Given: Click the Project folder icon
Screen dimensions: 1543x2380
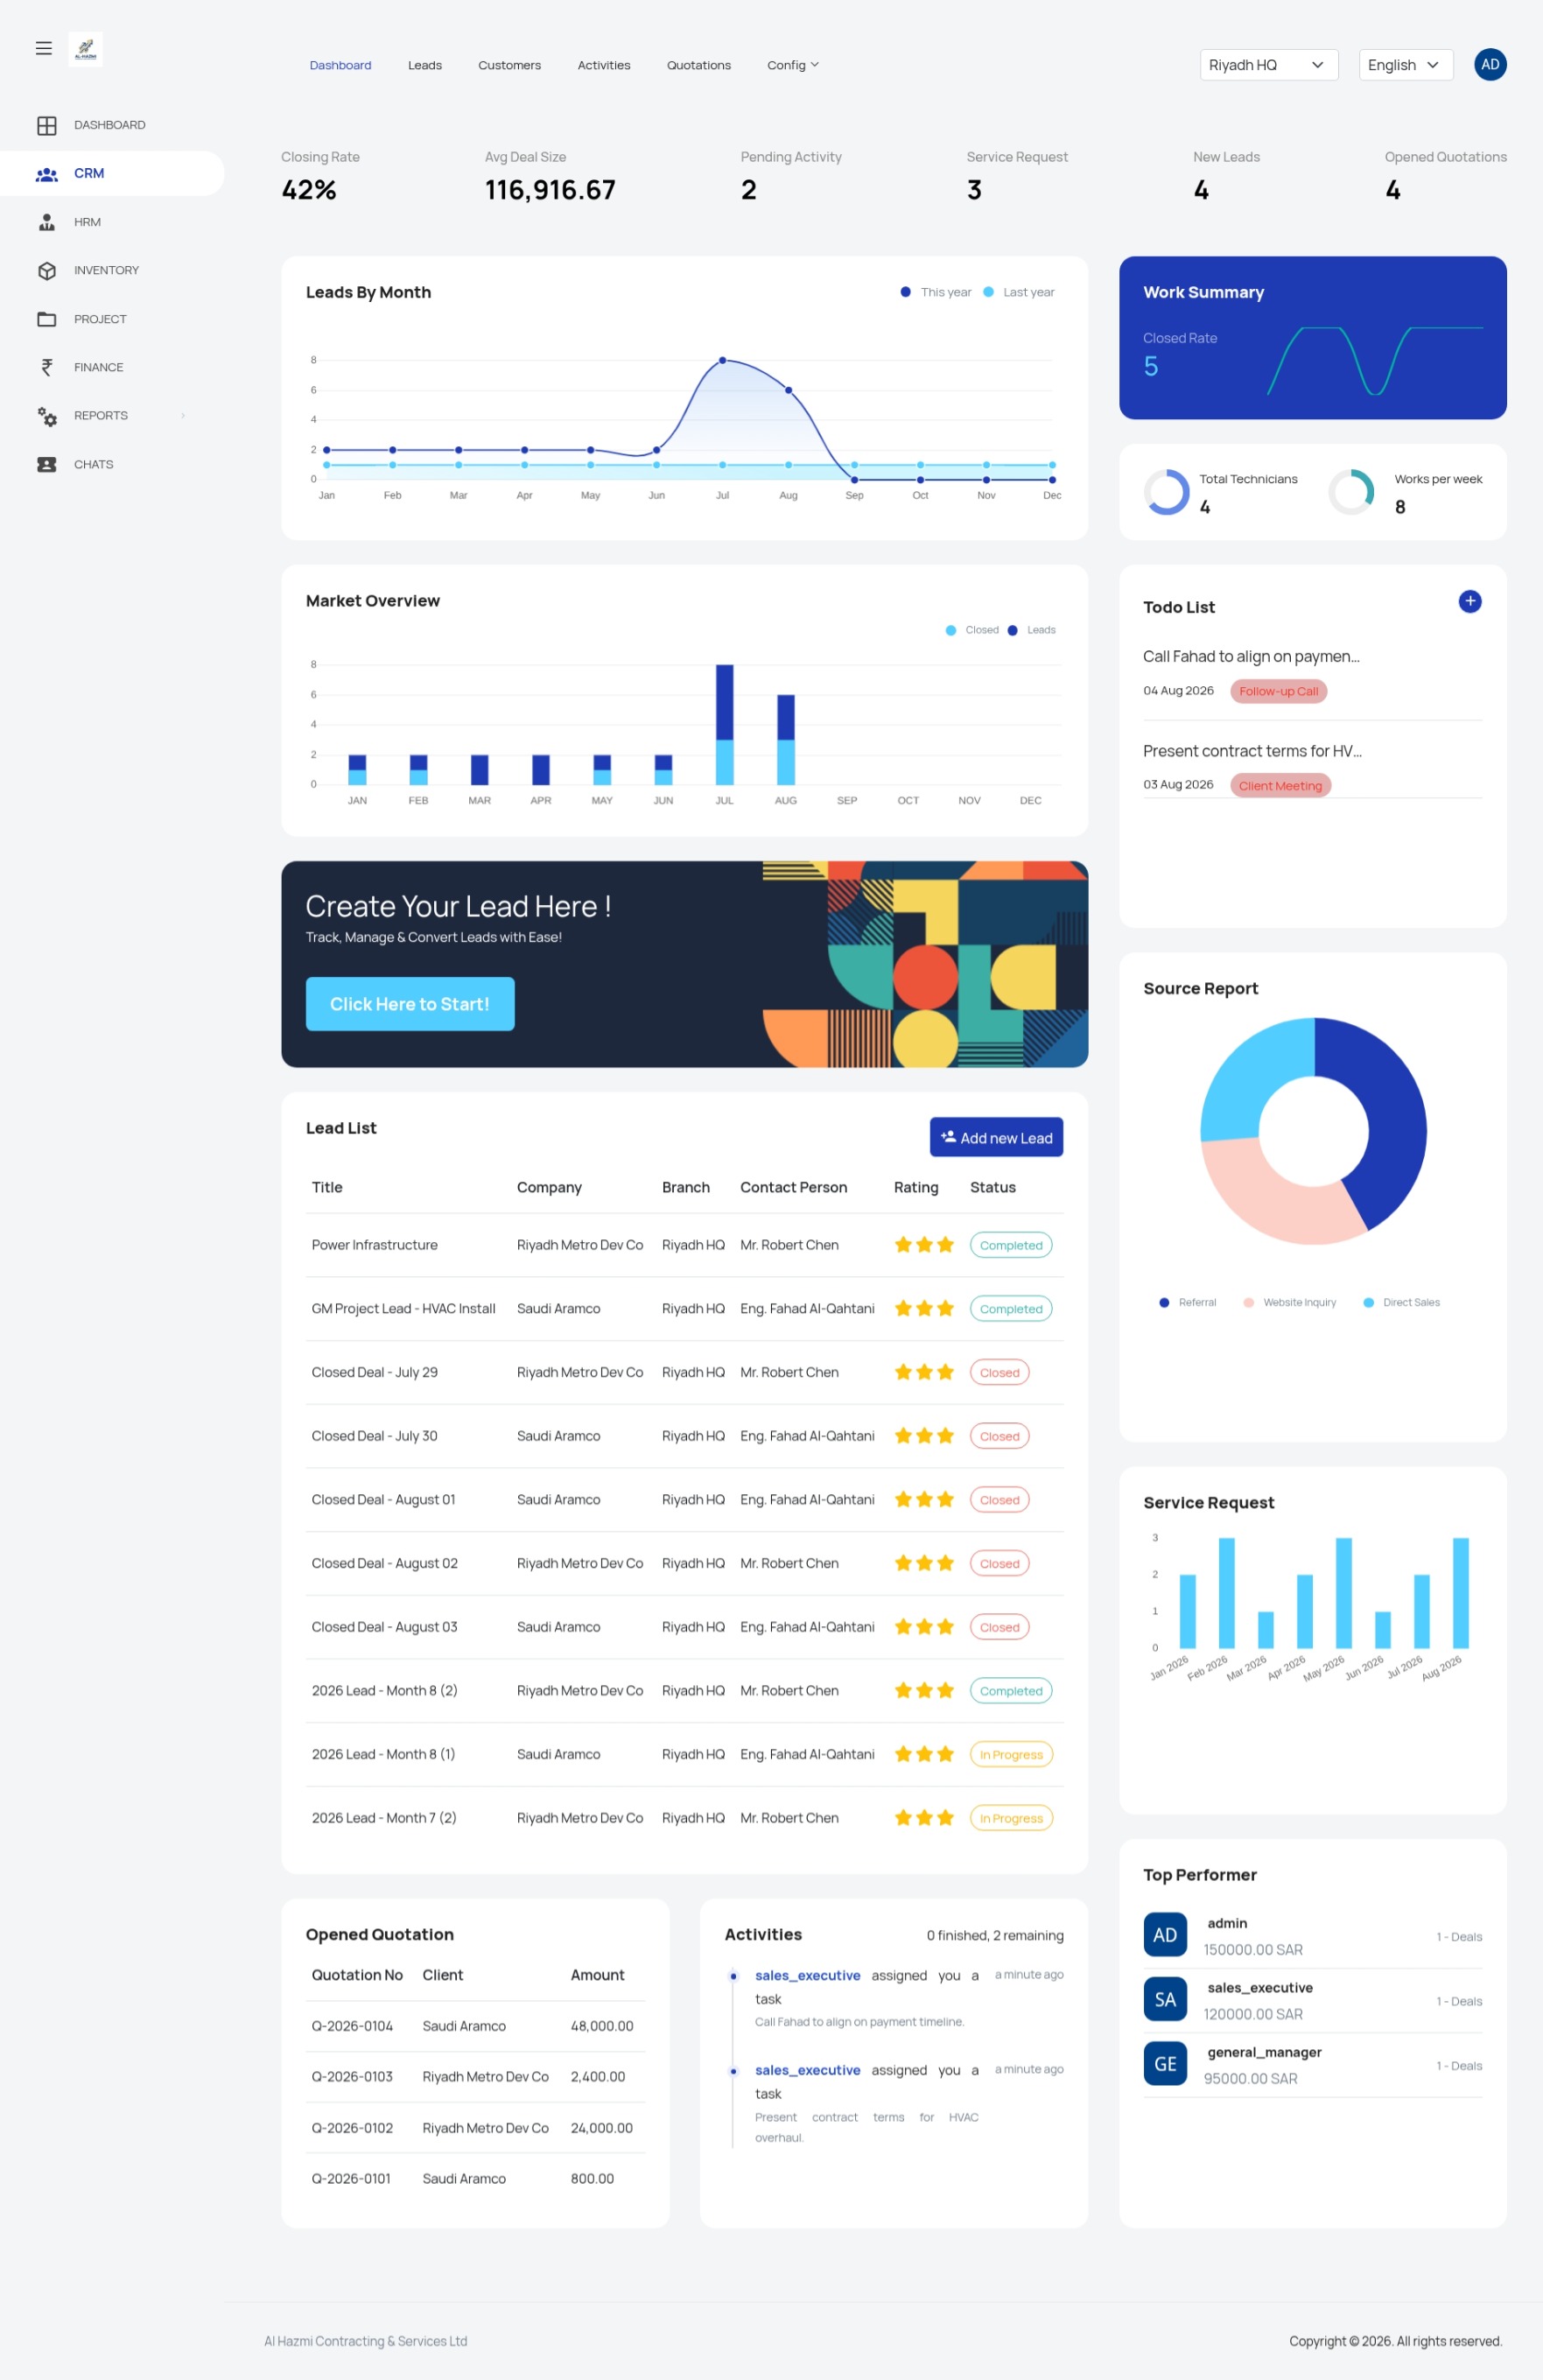Looking at the screenshot, I should click(47, 319).
